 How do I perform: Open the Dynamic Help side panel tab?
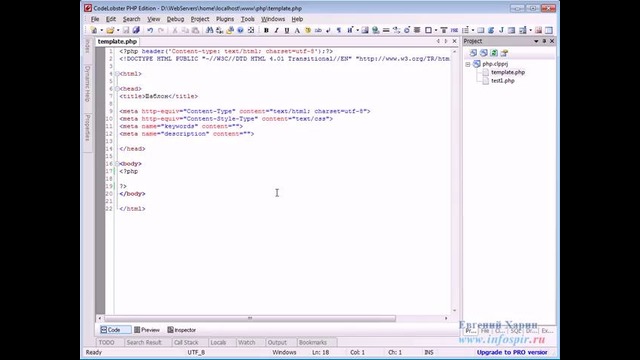(x=87, y=84)
